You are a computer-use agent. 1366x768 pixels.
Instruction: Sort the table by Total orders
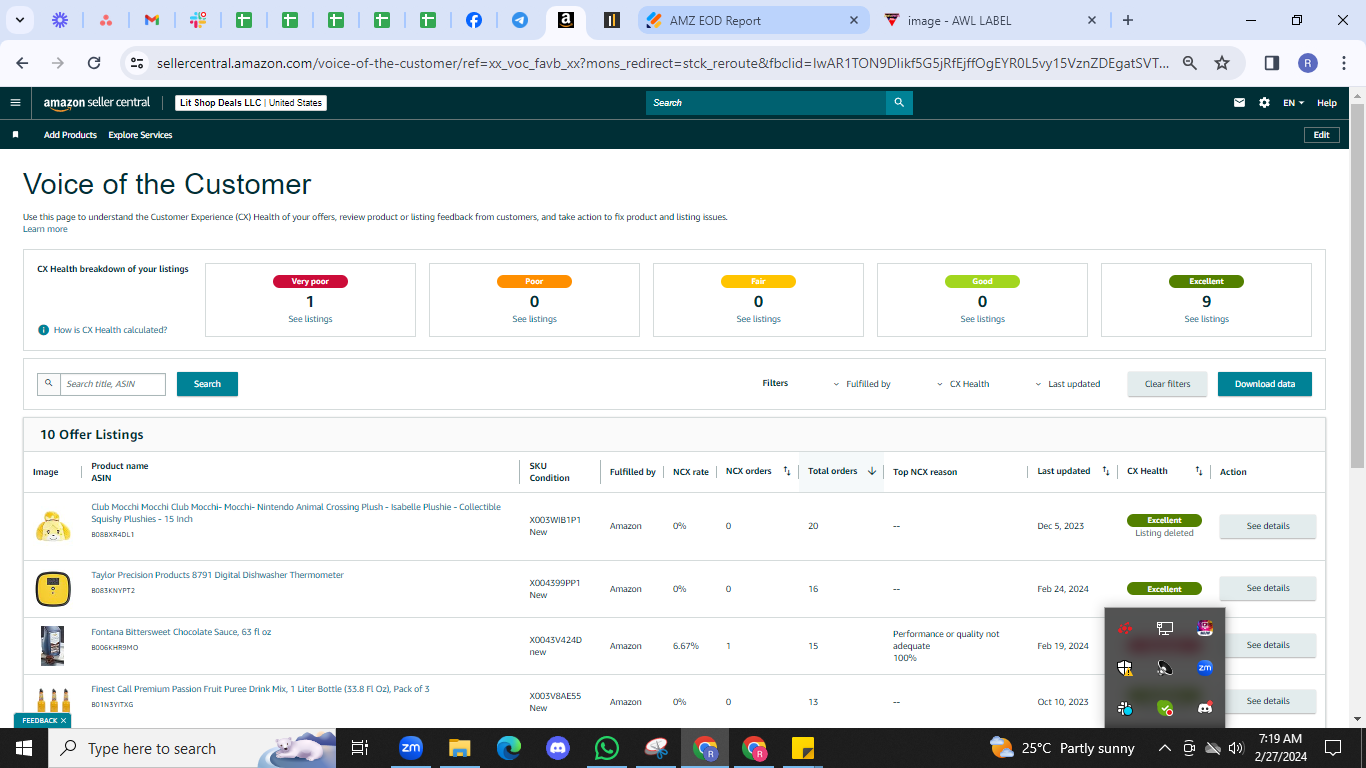click(x=872, y=471)
